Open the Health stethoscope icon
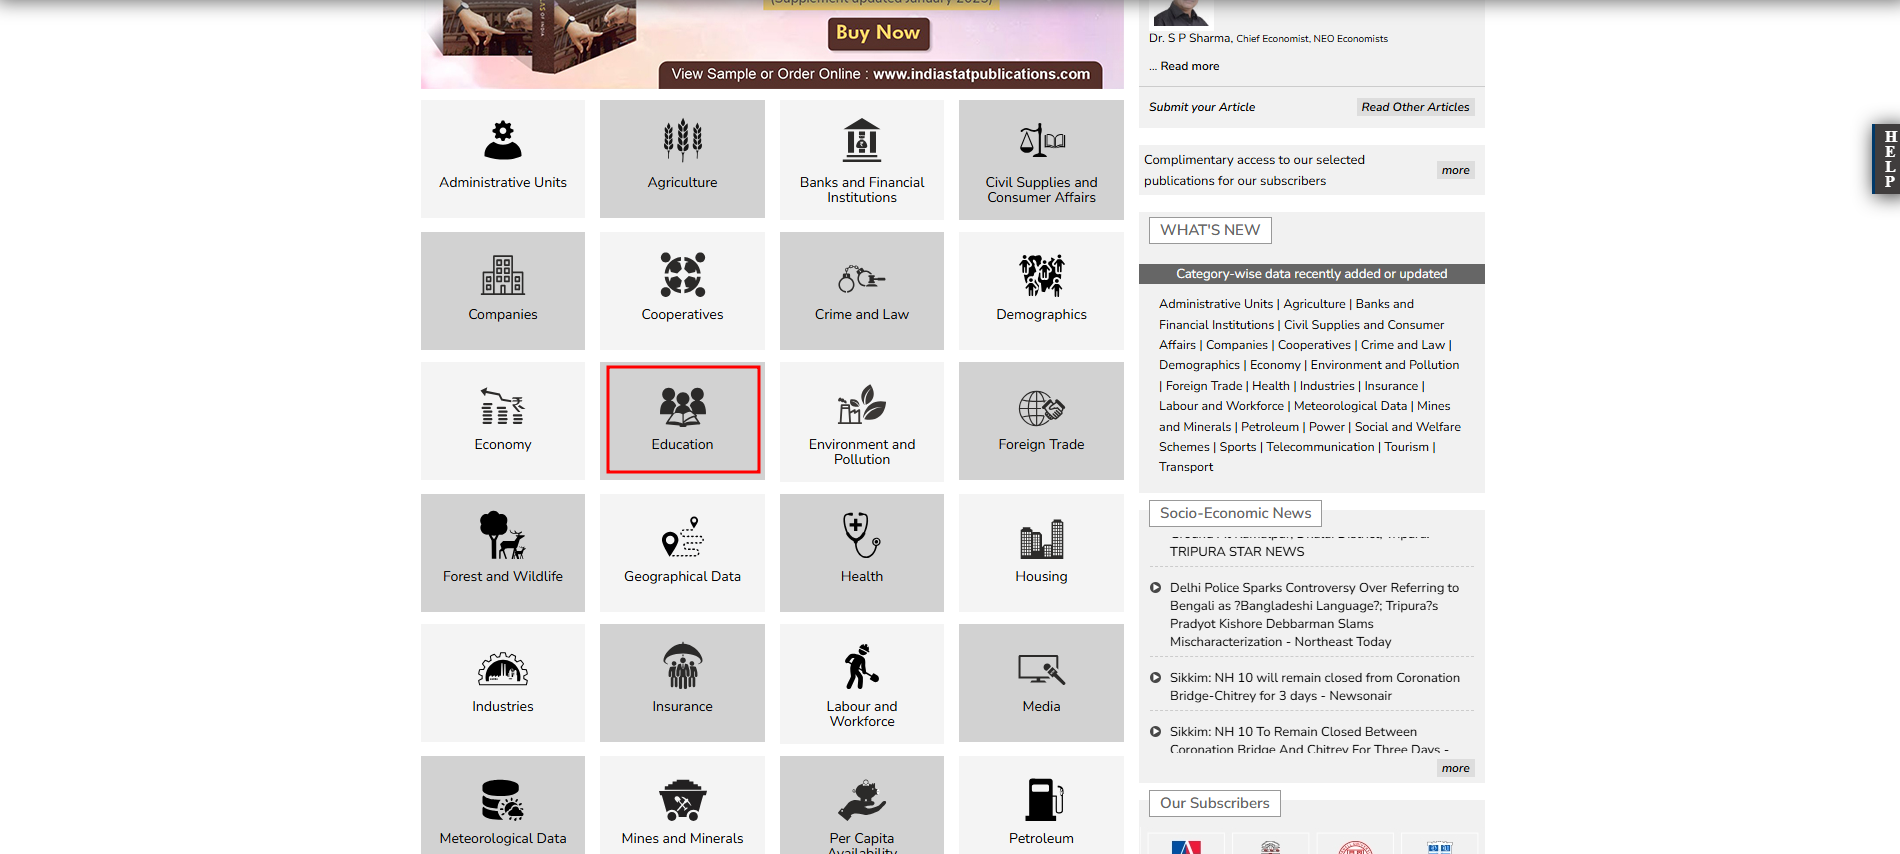1900x854 pixels. point(861,535)
